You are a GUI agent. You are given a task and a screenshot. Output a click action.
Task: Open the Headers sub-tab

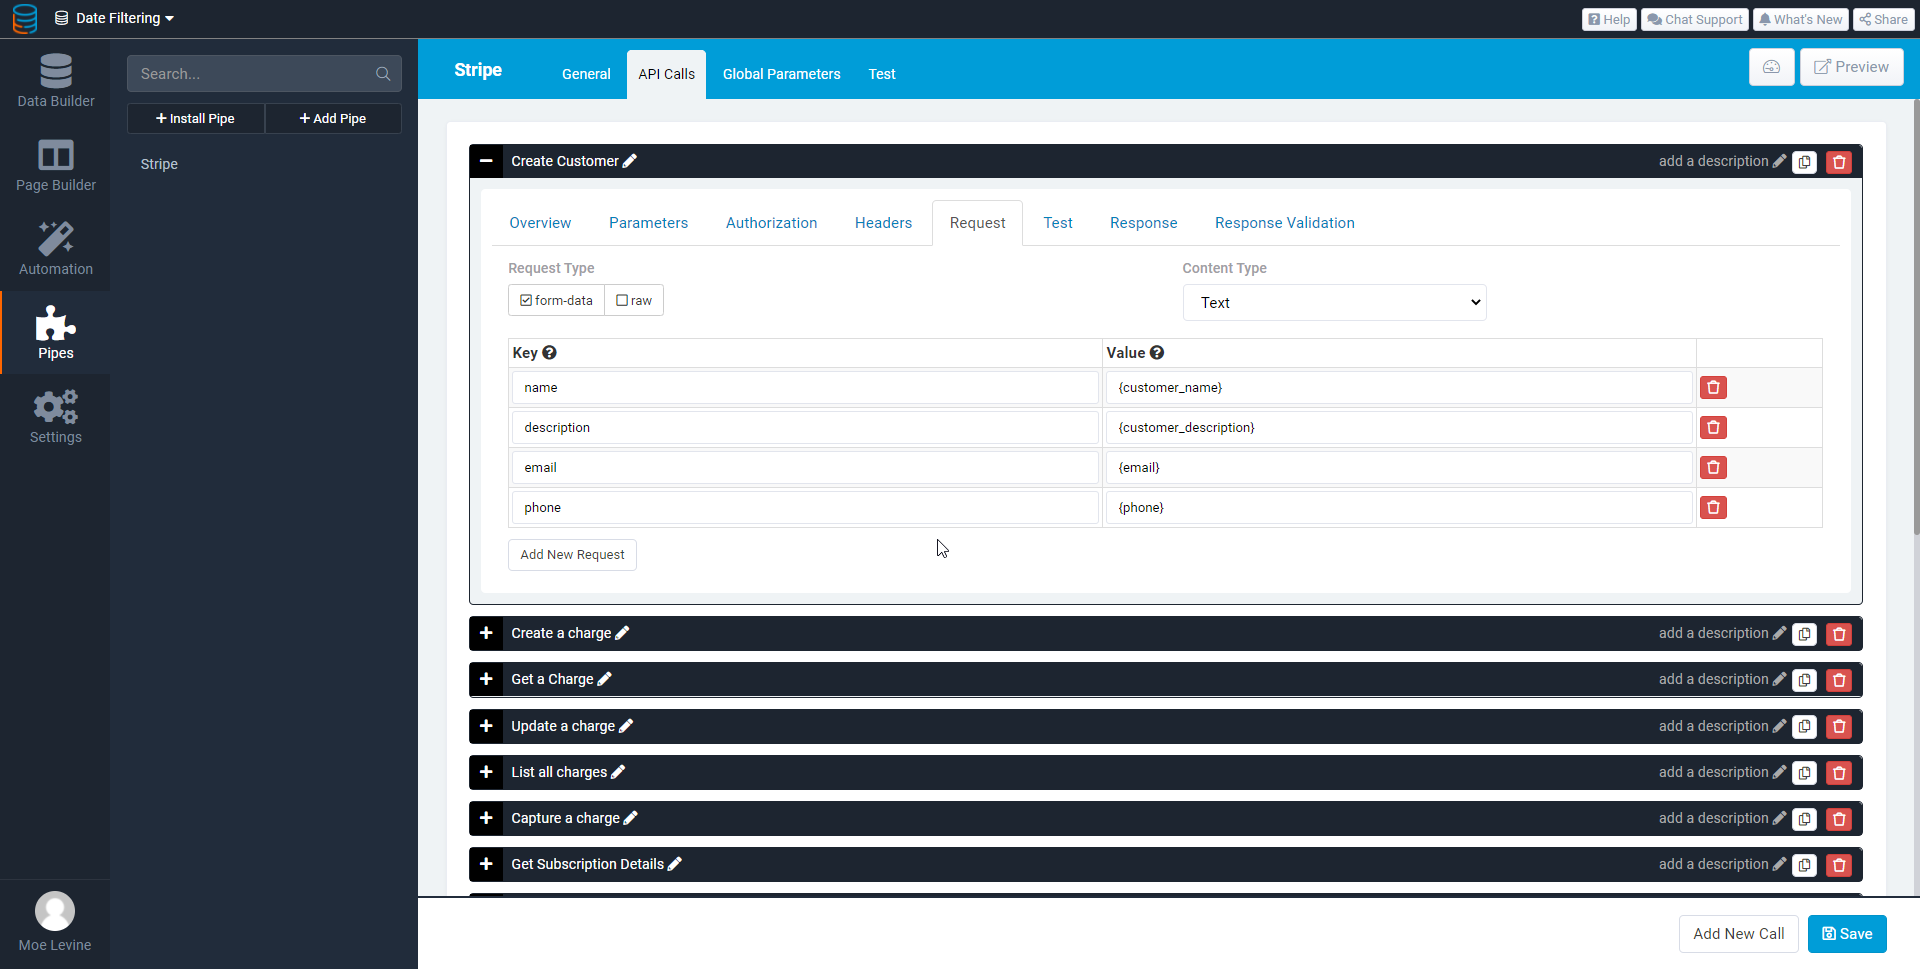click(x=883, y=223)
